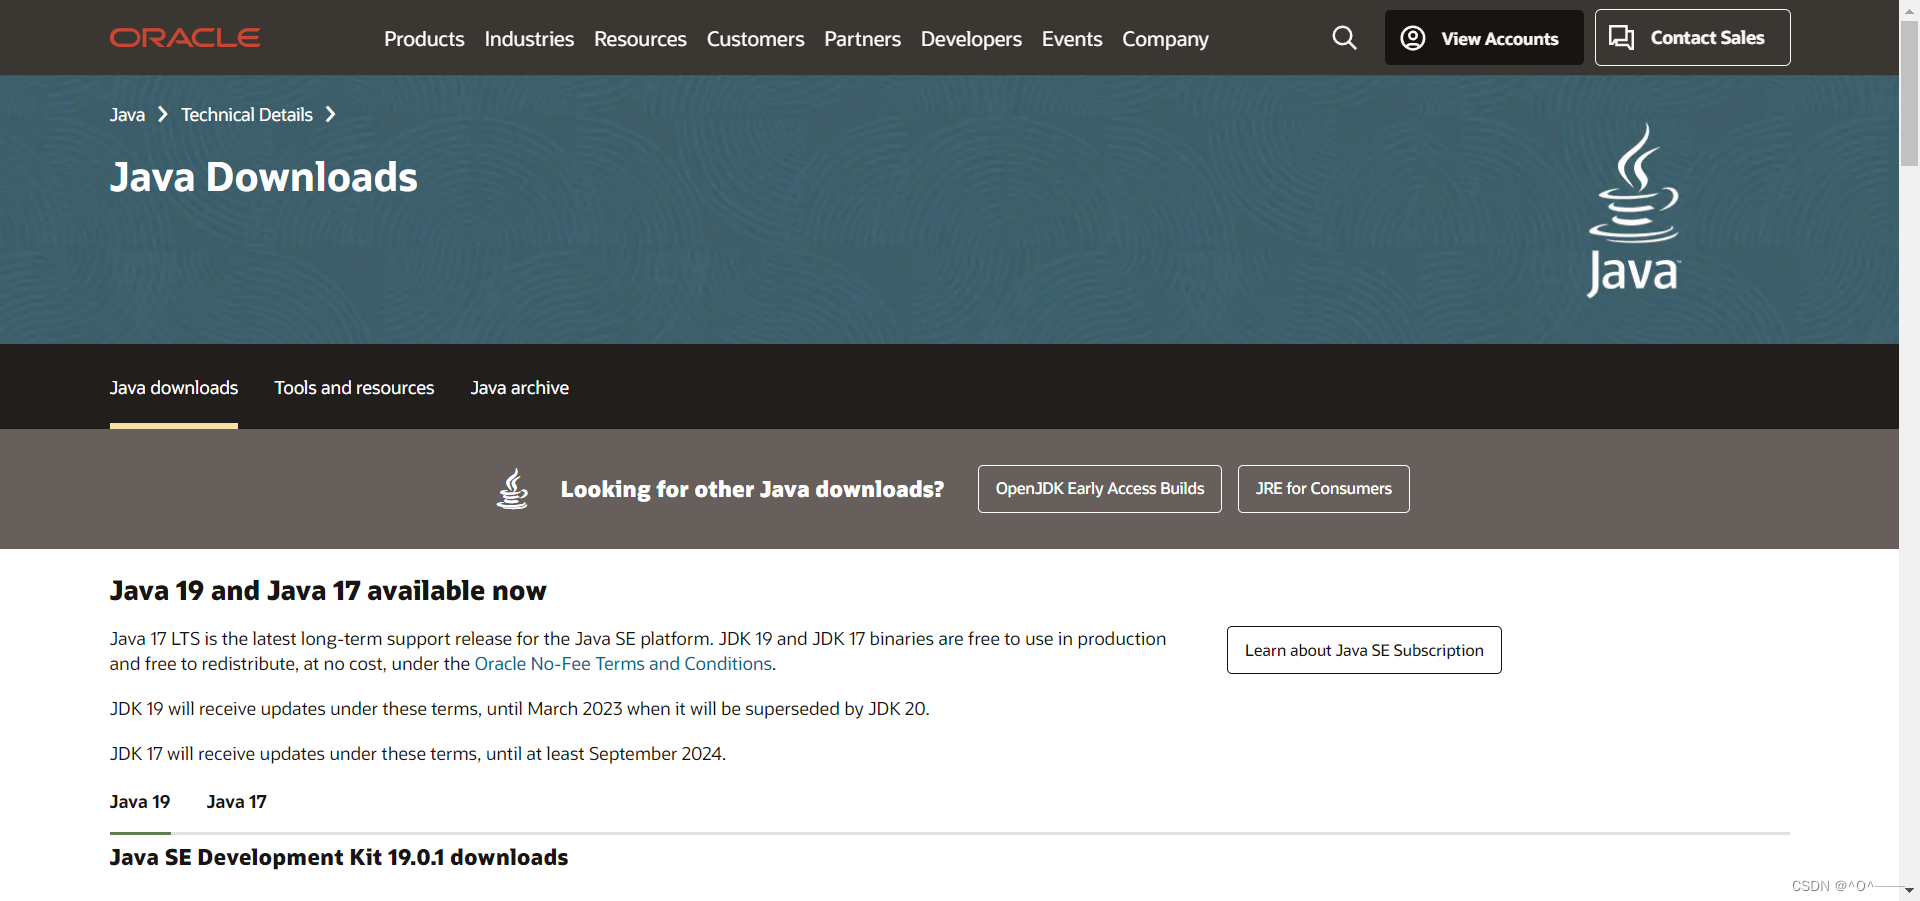The image size is (1920, 901).
Task: Open the Products menu
Action: click(x=424, y=39)
